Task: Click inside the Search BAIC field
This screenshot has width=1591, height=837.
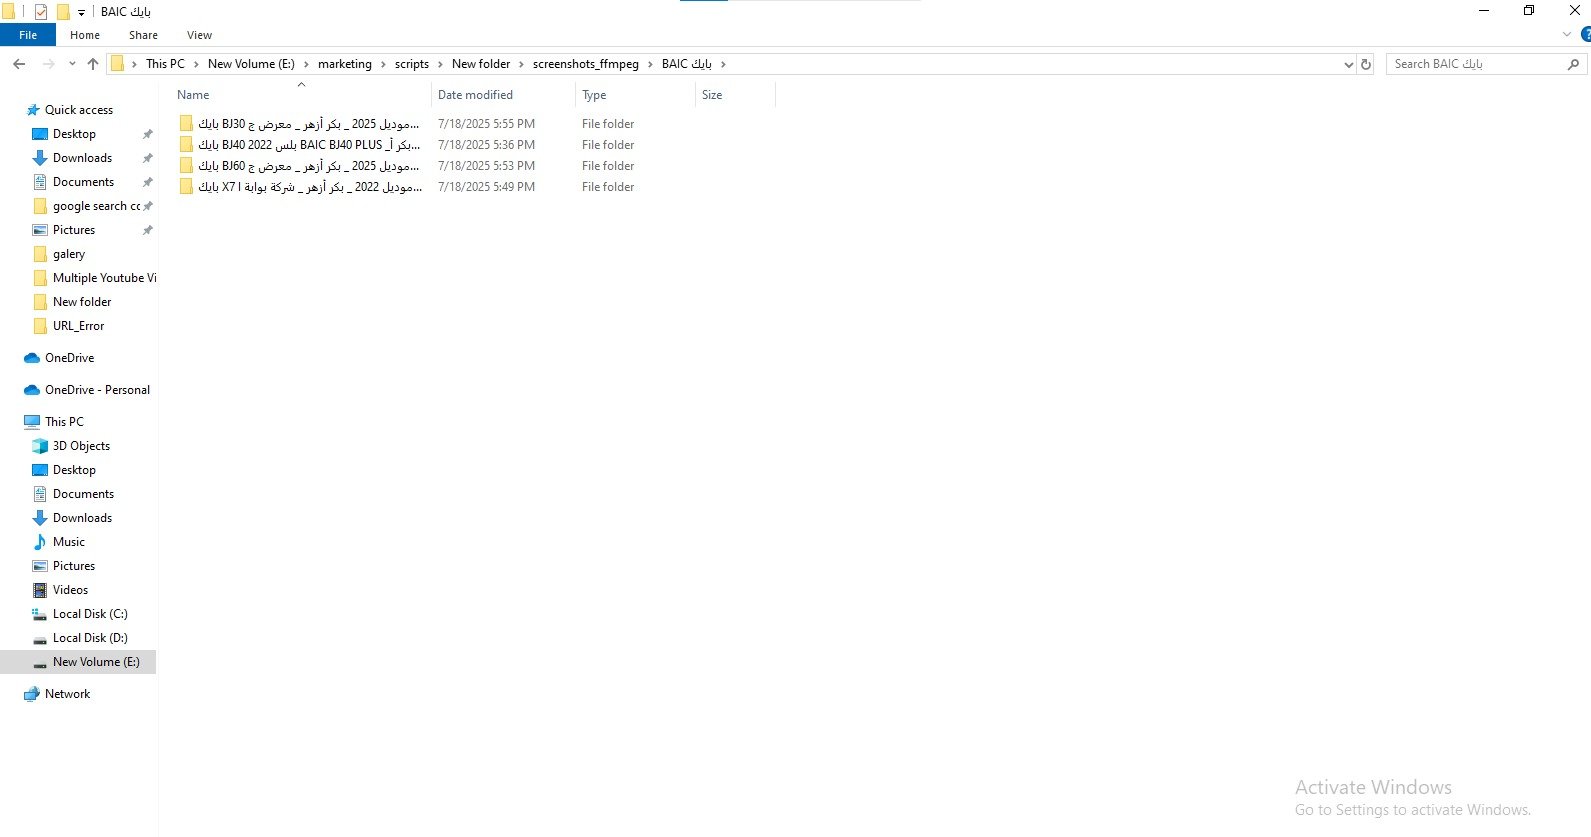Action: pos(1475,64)
